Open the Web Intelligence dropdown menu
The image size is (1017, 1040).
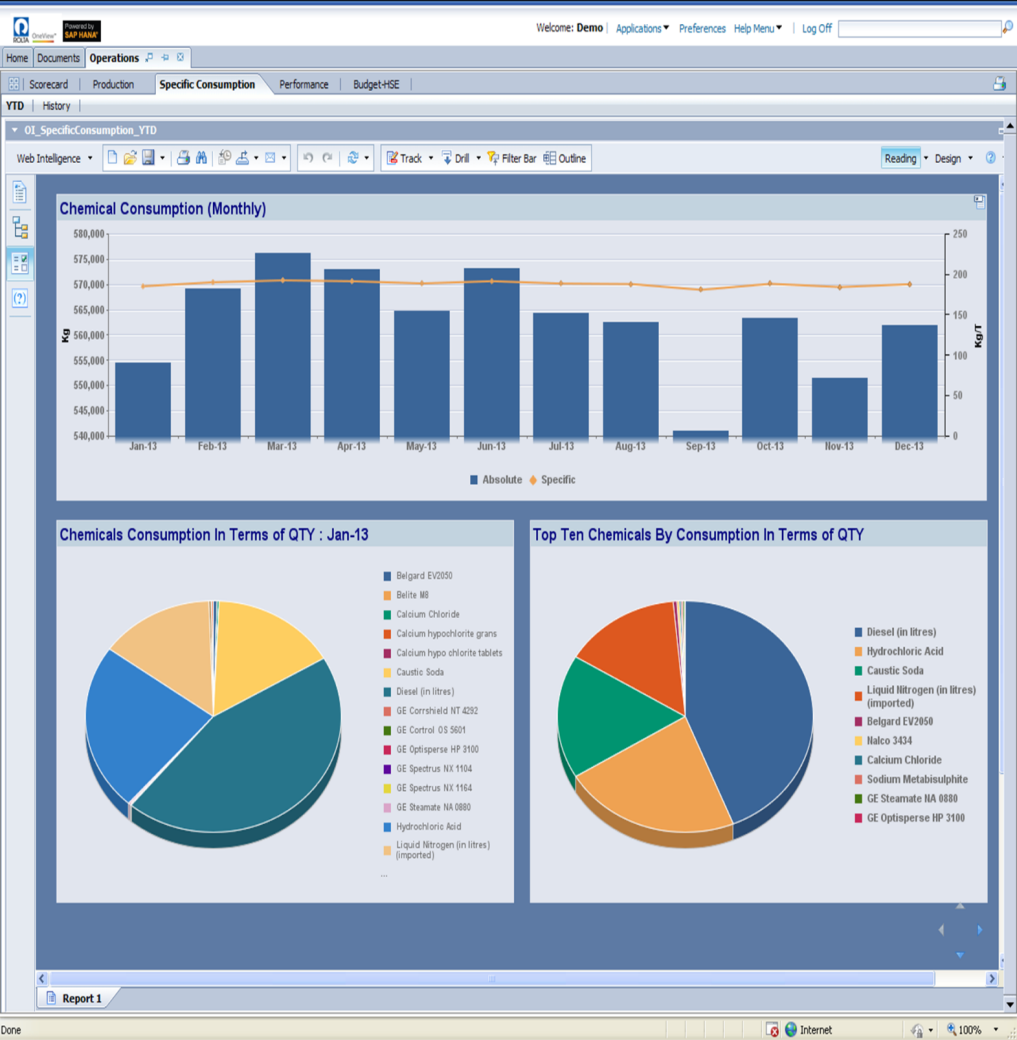tap(54, 158)
